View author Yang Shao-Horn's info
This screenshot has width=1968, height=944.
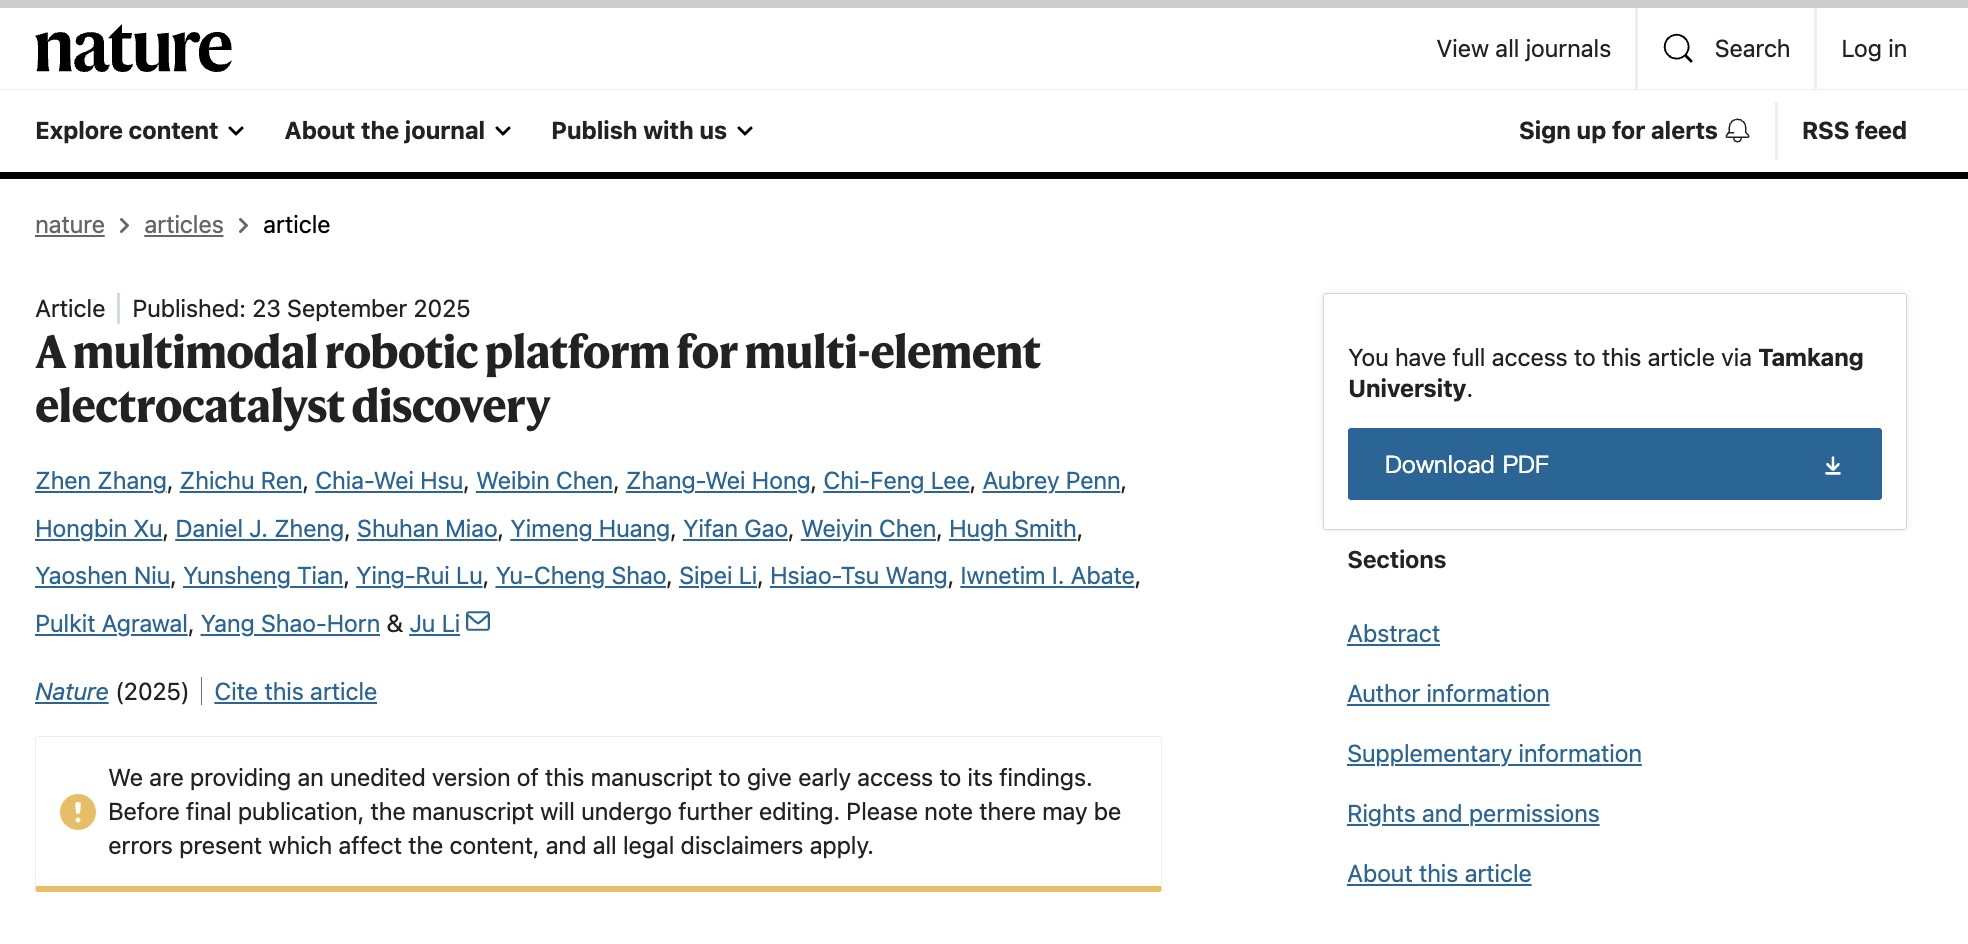[x=290, y=624]
